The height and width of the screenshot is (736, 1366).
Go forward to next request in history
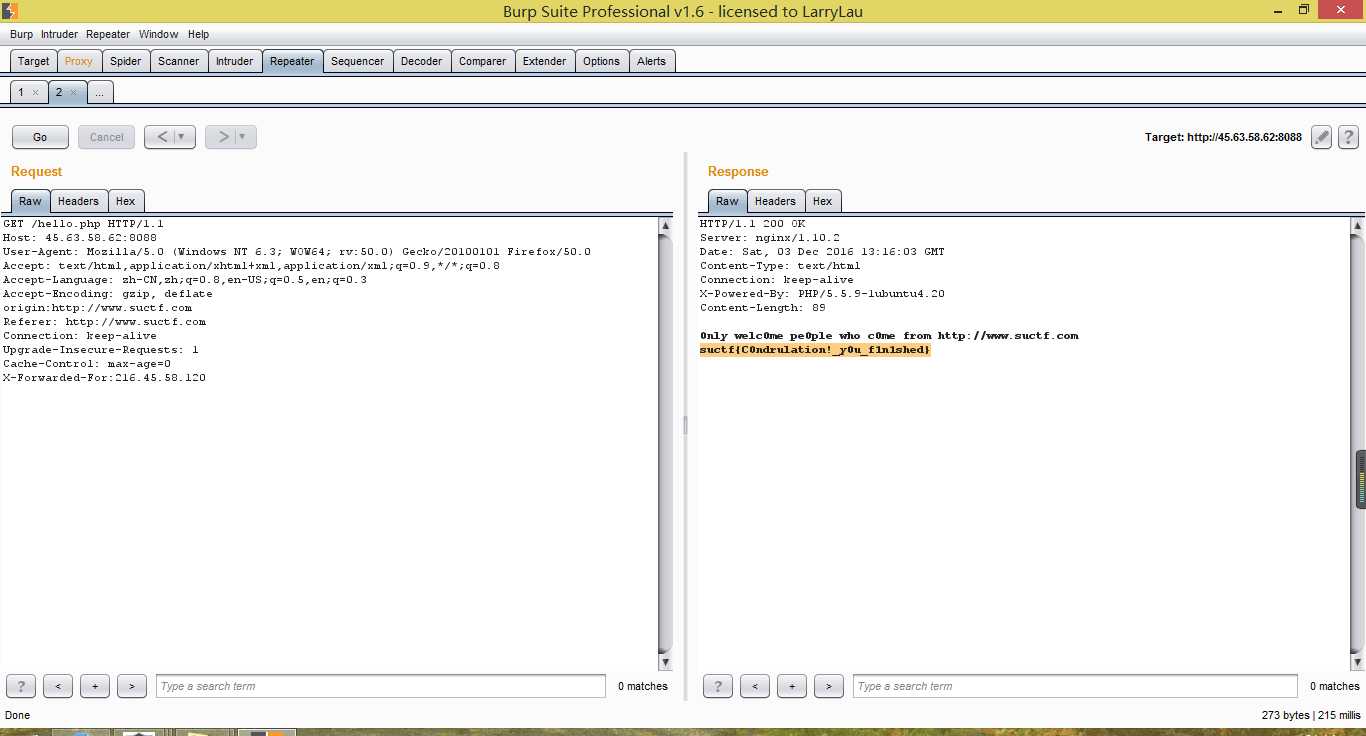(224, 137)
